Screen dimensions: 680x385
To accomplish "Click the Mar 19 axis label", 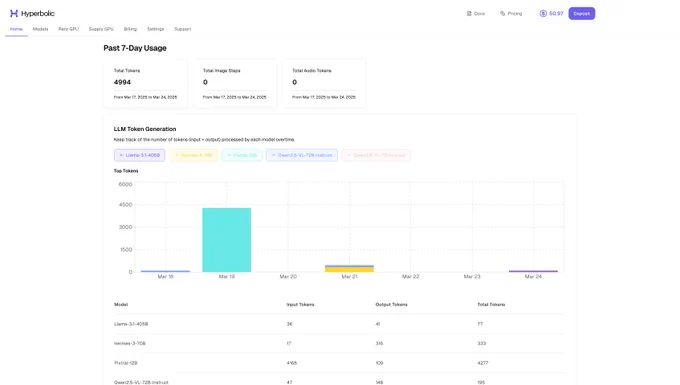I will [x=227, y=277].
